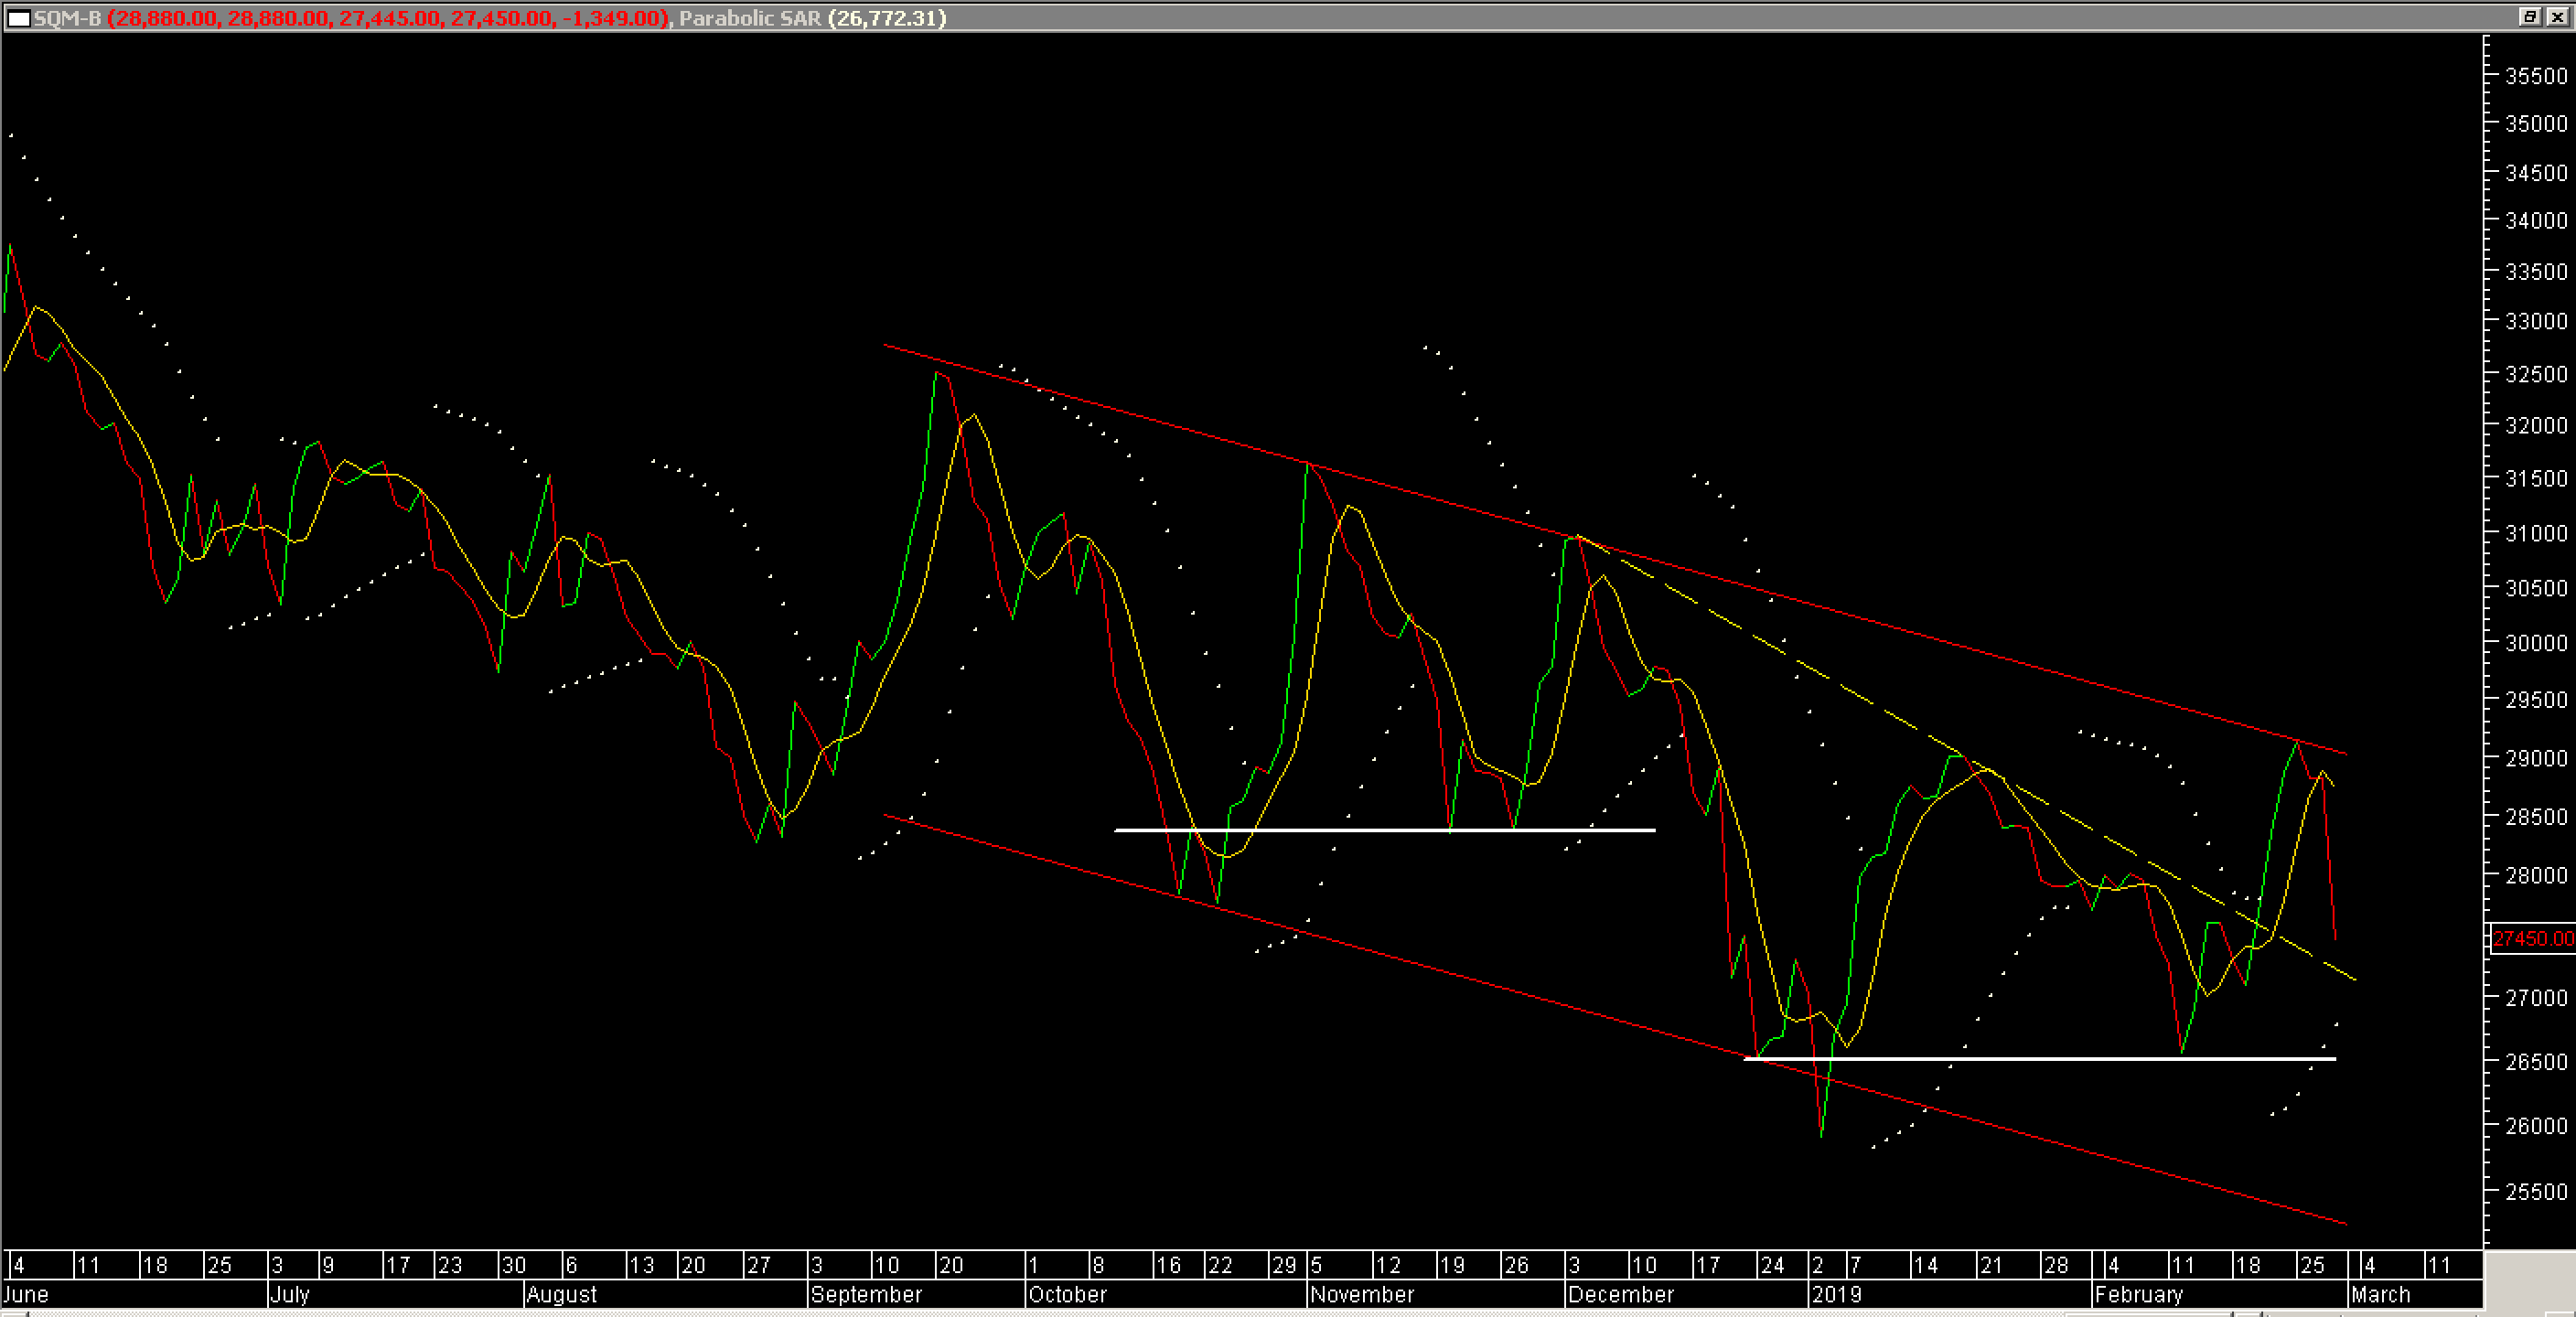Click the November month label
The width and height of the screenshot is (2576, 1317).
(1362, 1294)
